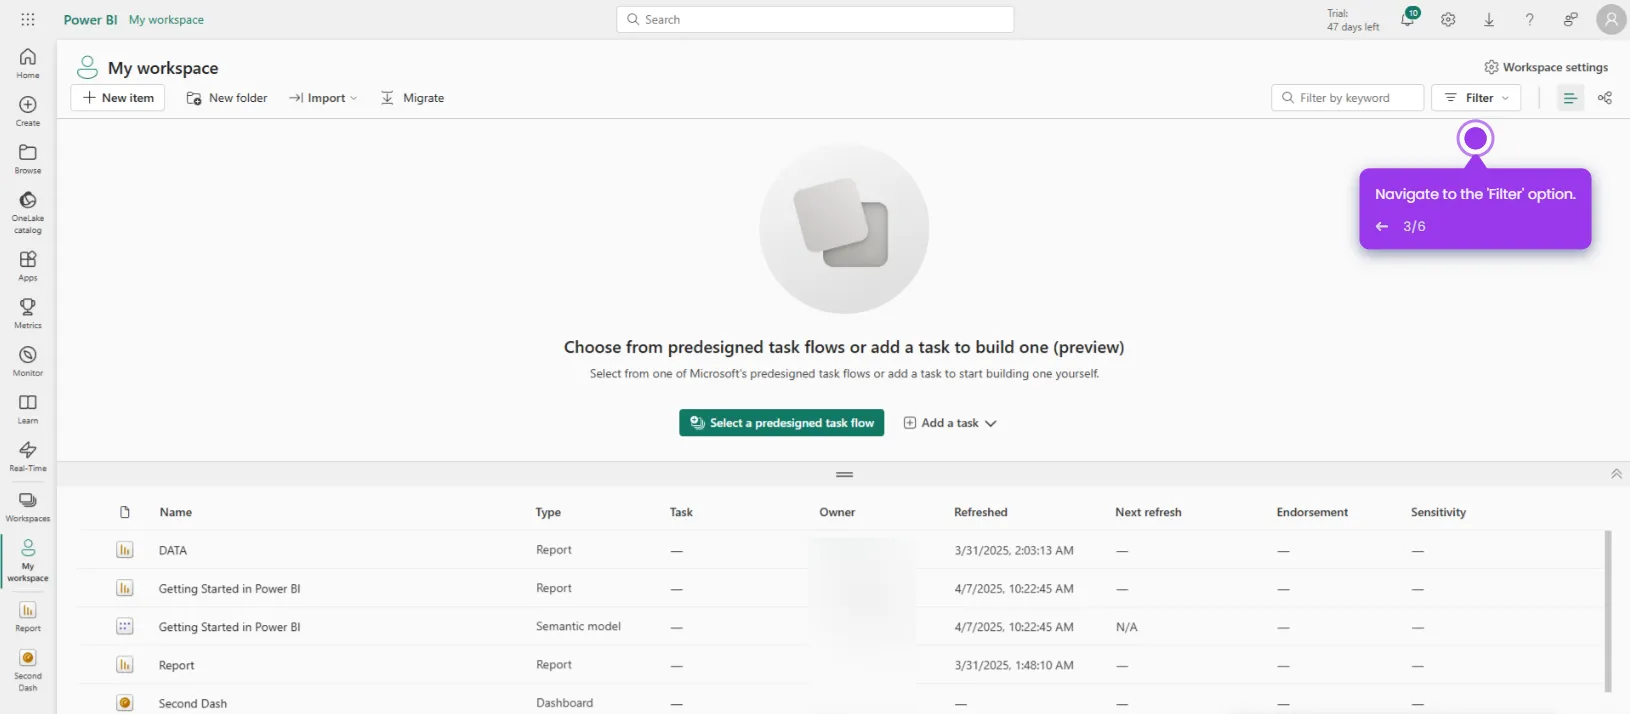Image resolution: width=1630 pixels, height=714 pixels.
Task: Open the item named Report in the list
Action: click(176, 666)
